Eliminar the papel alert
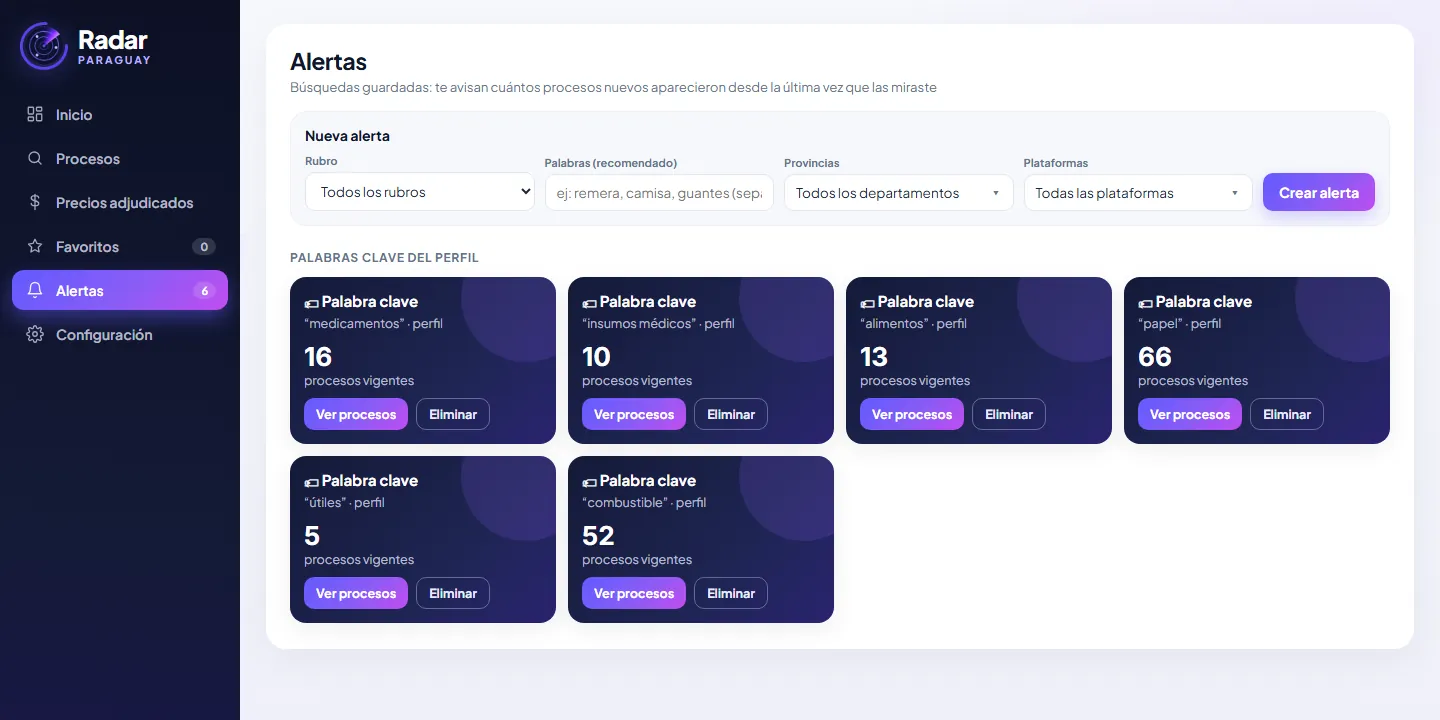1440x720 pixels. 1287,414
